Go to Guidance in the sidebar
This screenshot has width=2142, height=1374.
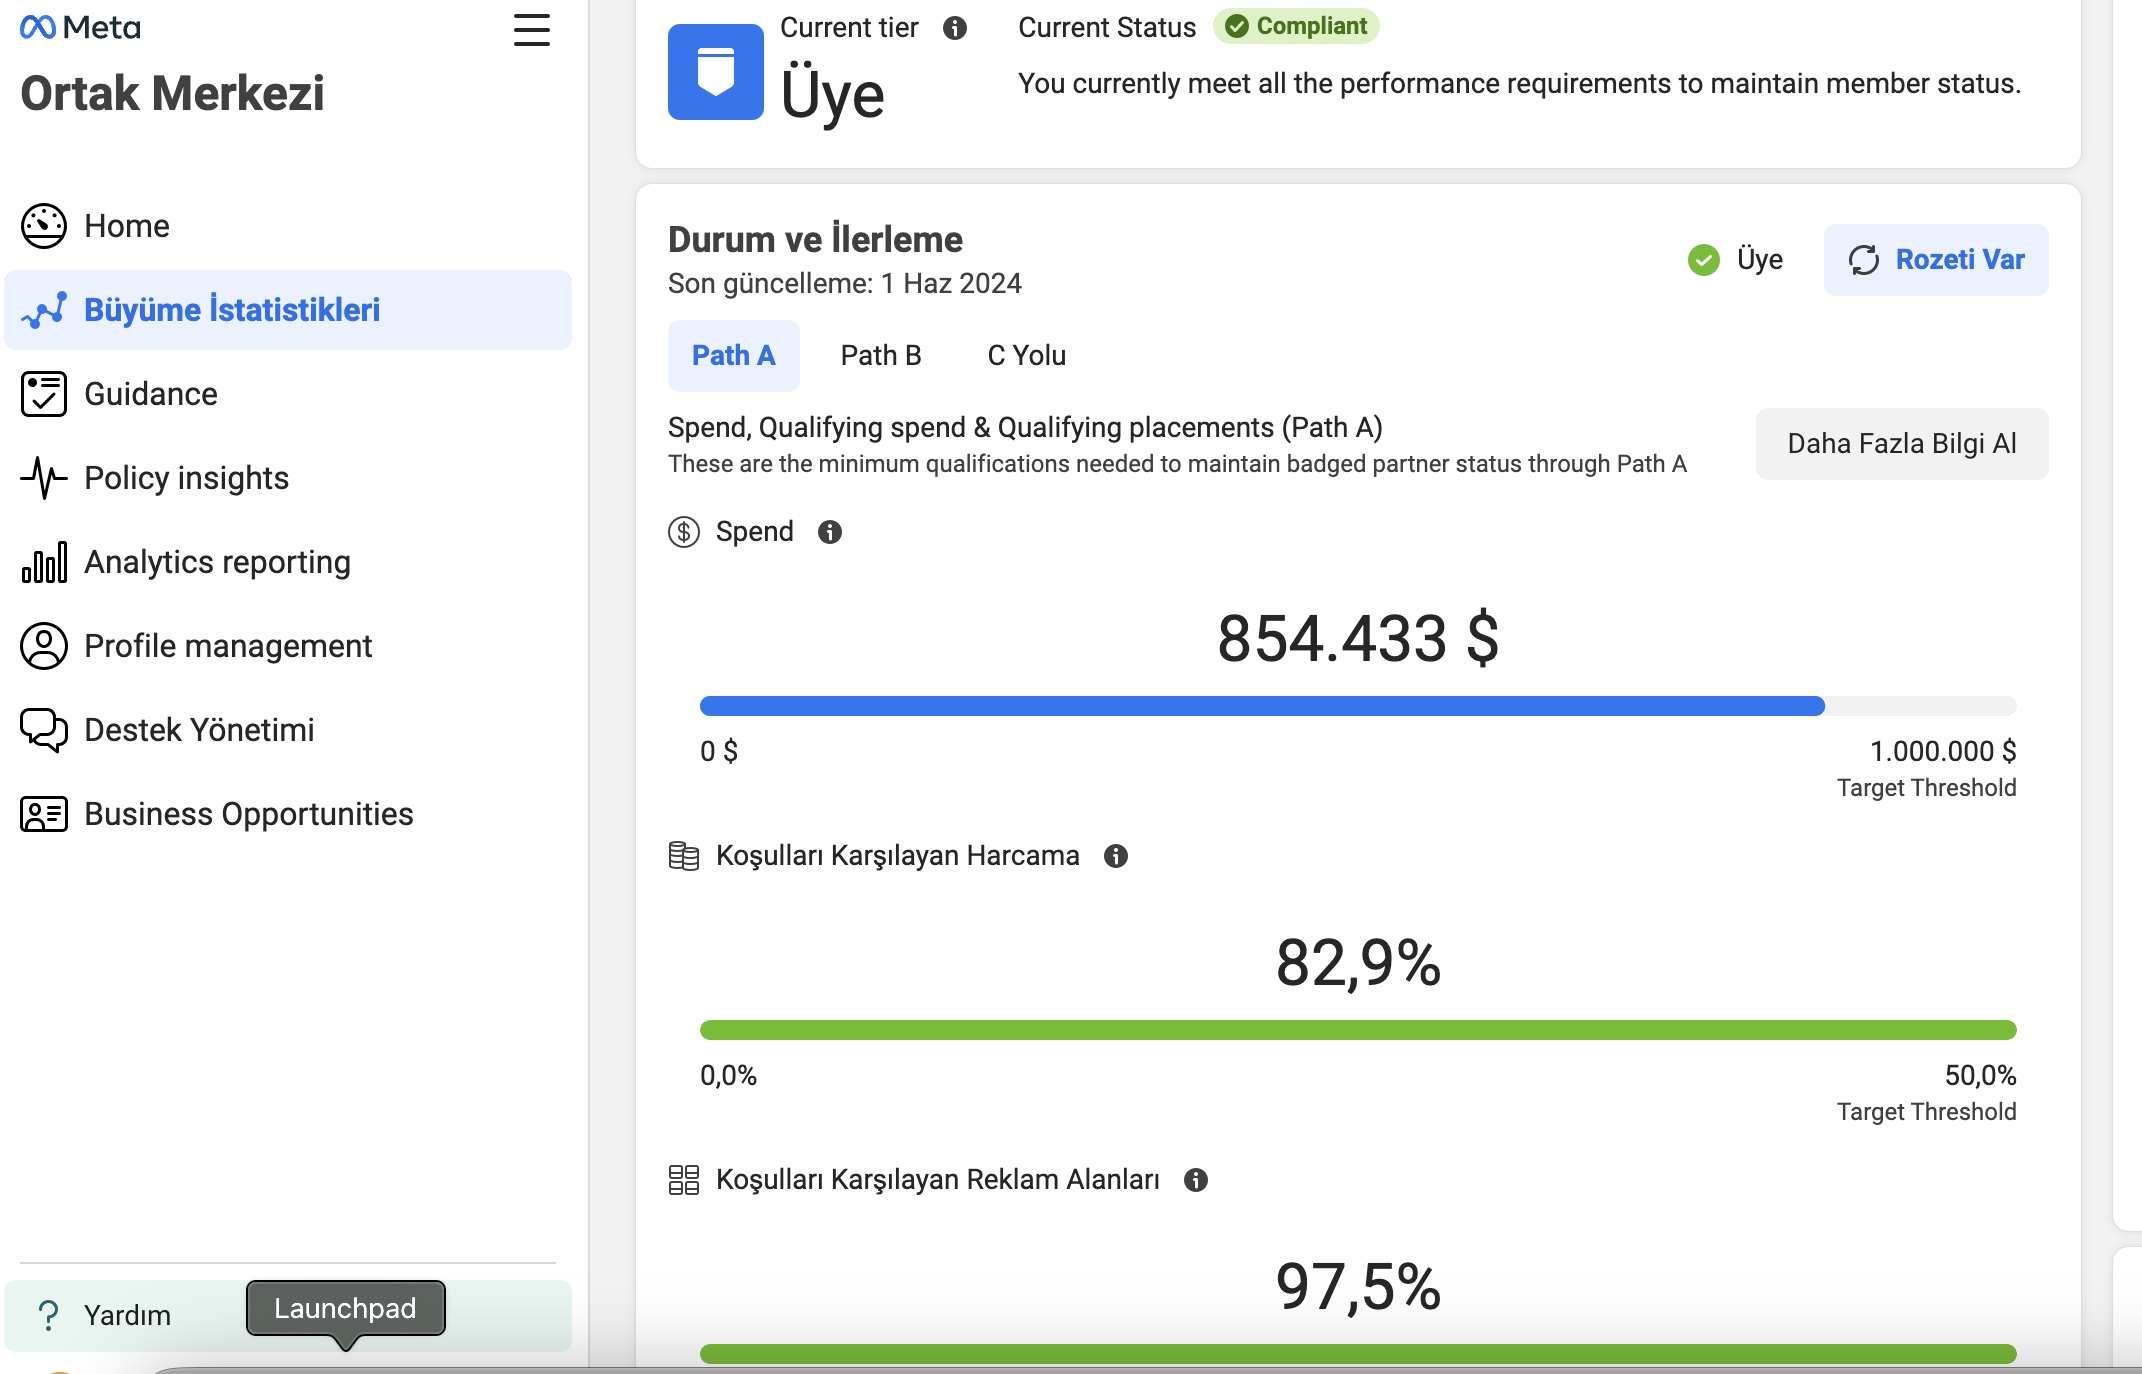coord(288,394)
